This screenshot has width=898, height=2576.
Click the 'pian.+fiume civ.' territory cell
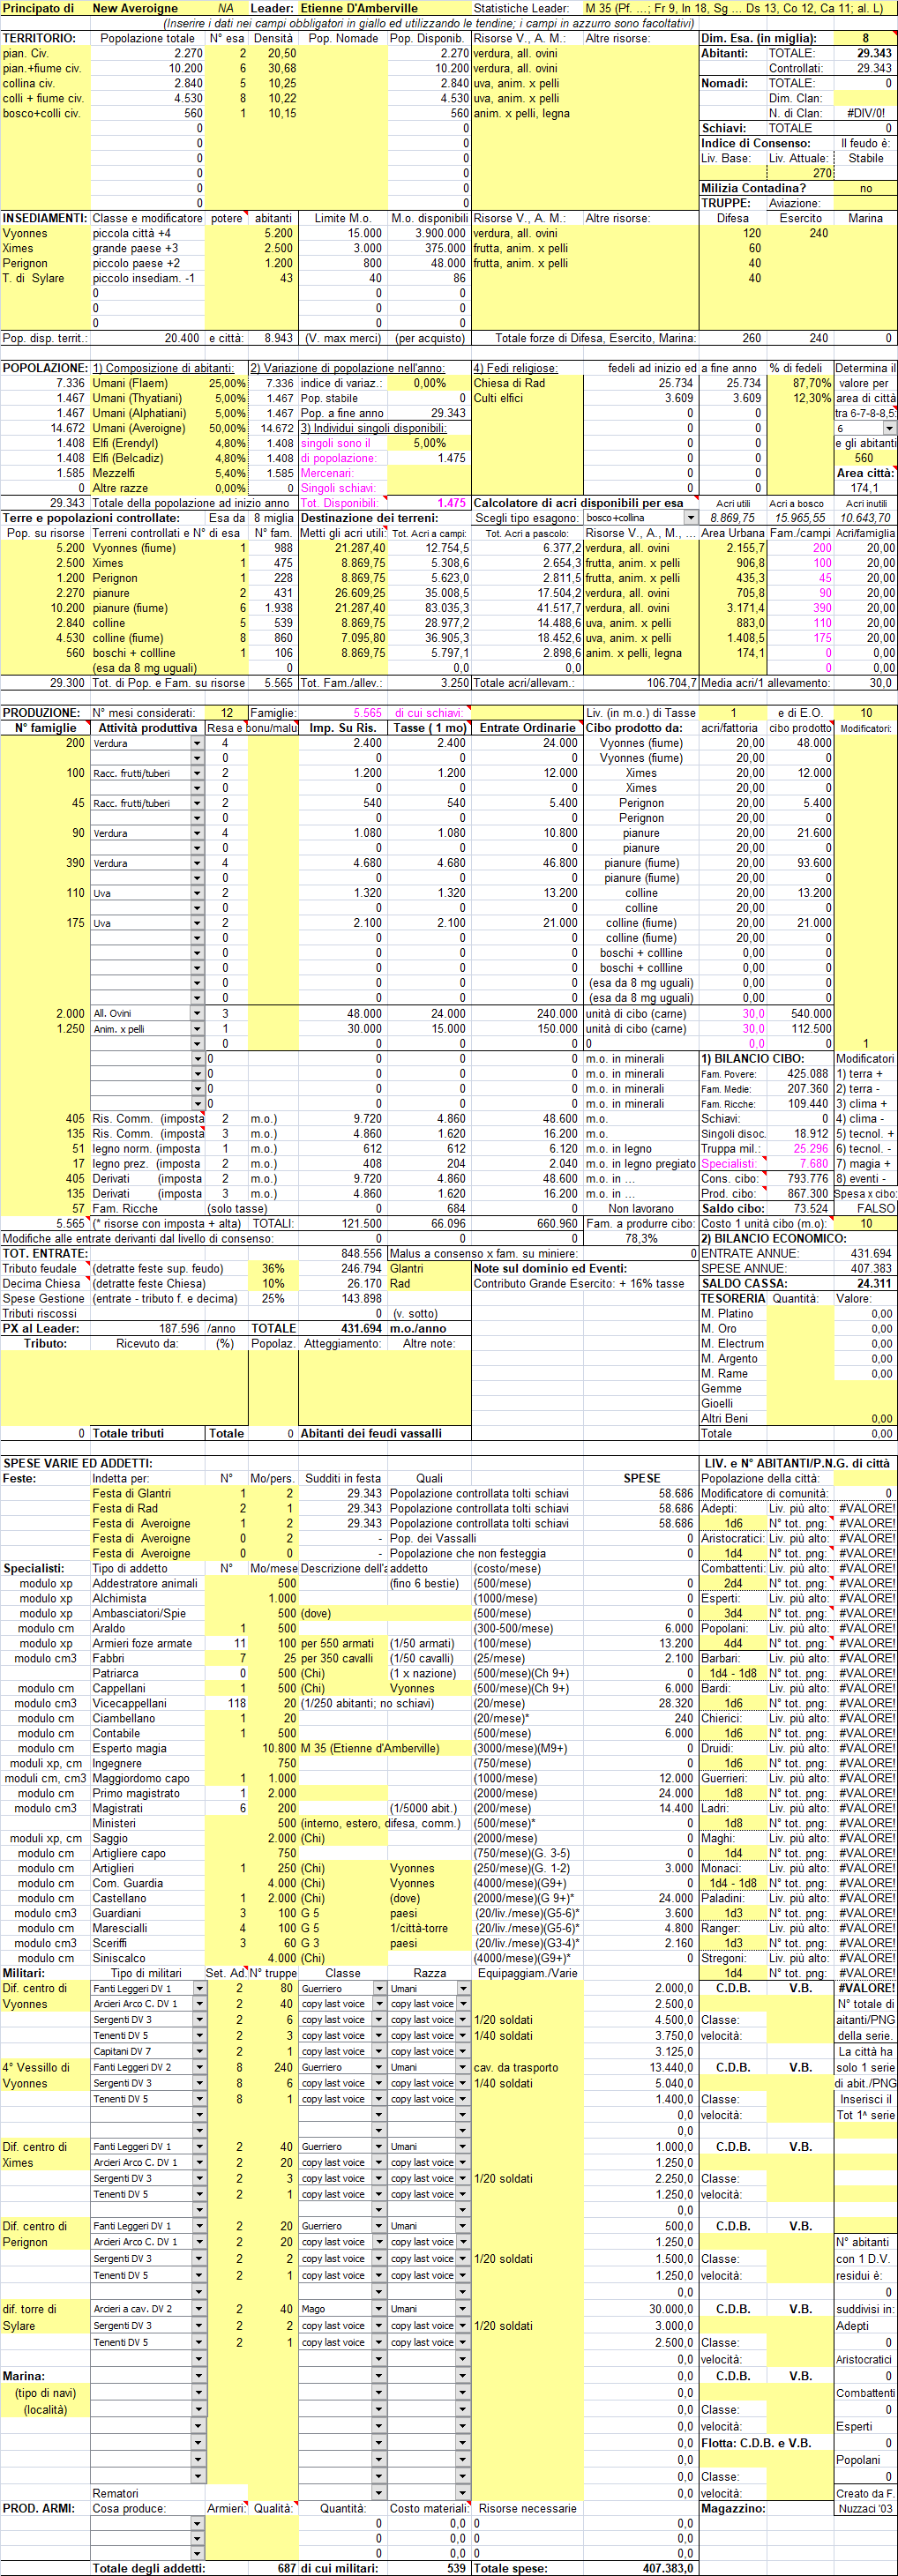[45, 68]
